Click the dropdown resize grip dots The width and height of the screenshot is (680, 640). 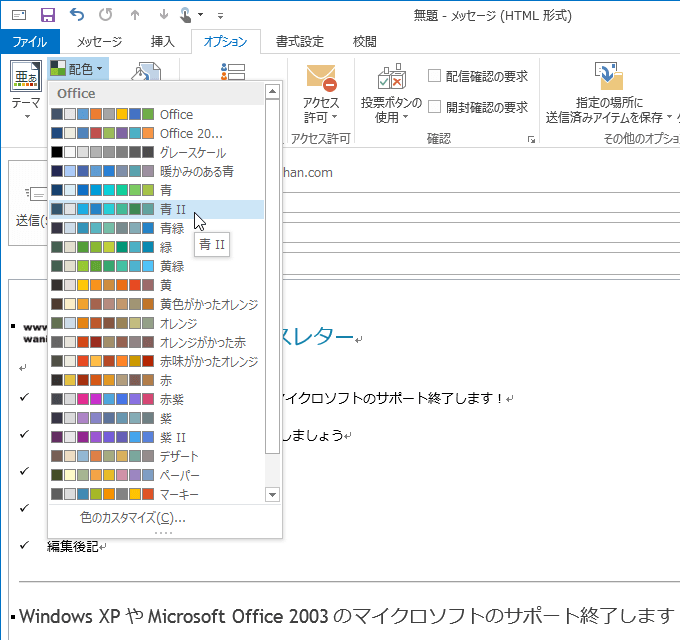pos(163,533)
